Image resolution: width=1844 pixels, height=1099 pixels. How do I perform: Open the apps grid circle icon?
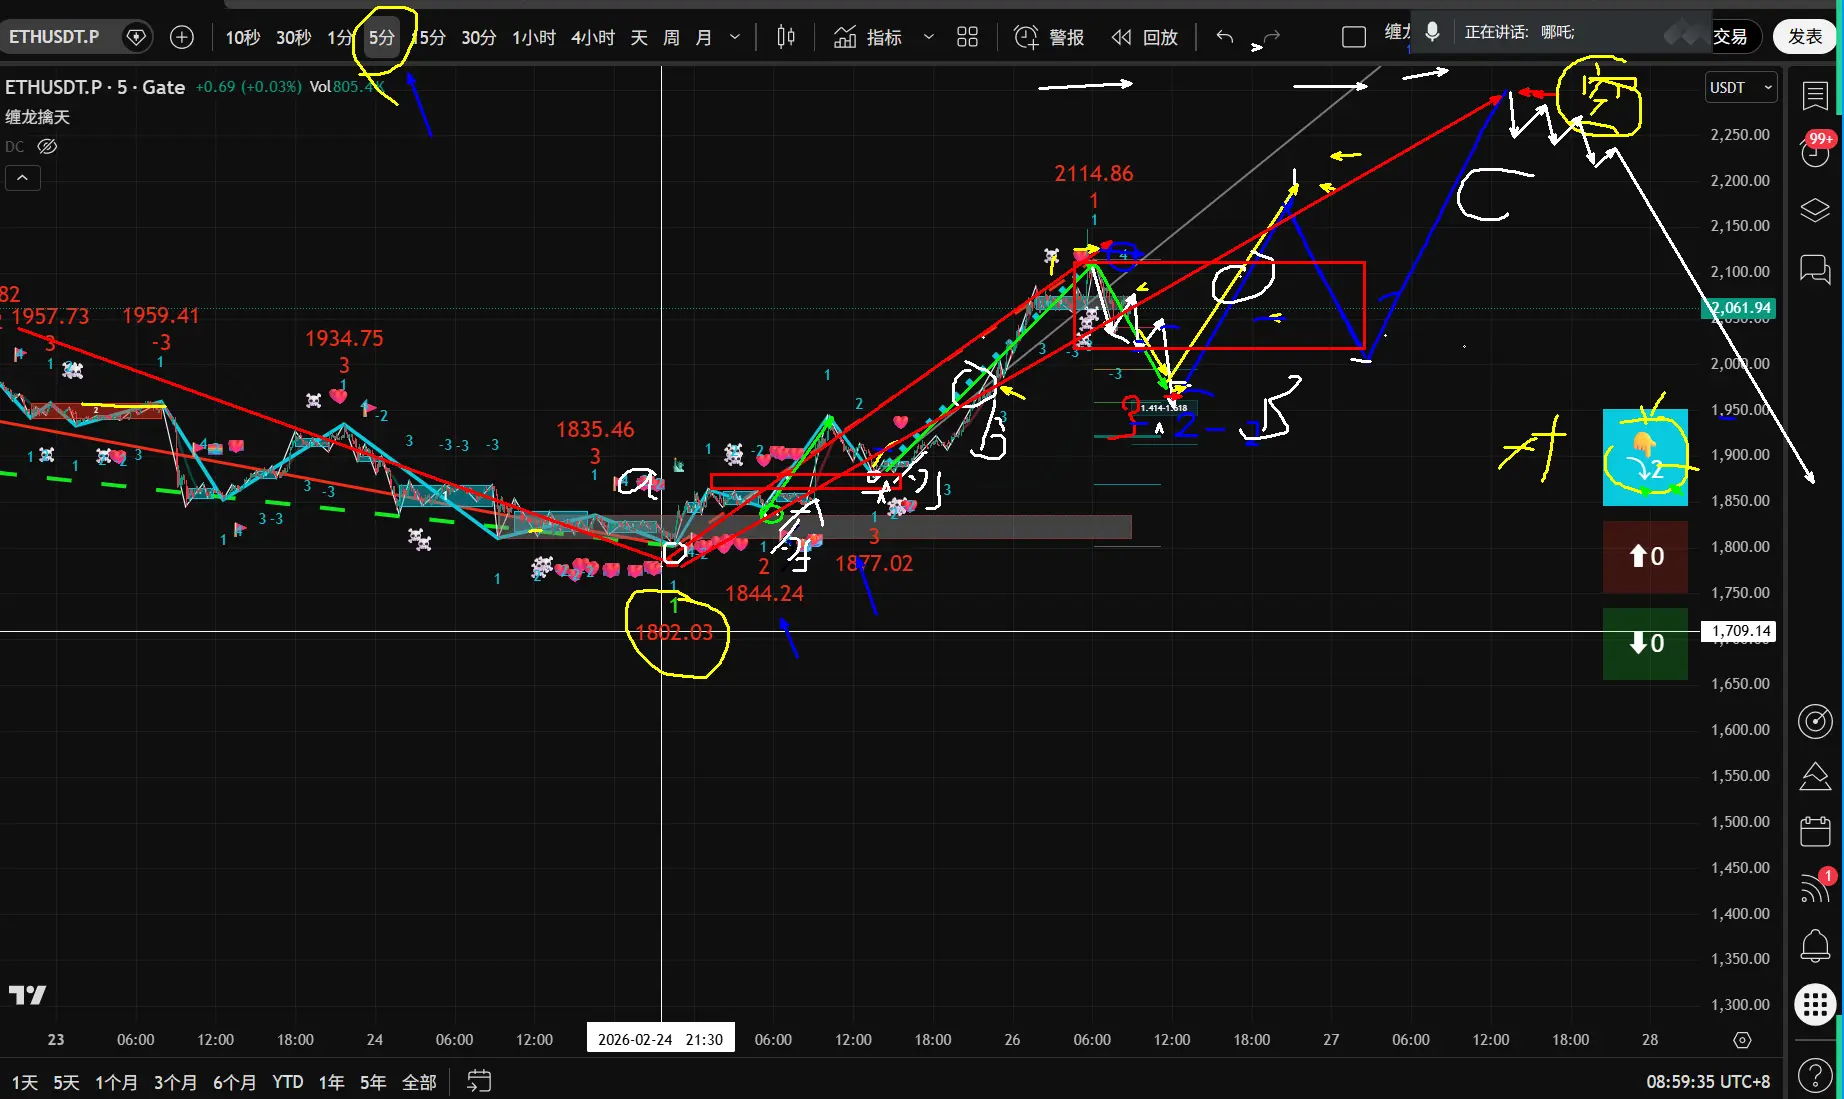click(x=1815, y=1004)
